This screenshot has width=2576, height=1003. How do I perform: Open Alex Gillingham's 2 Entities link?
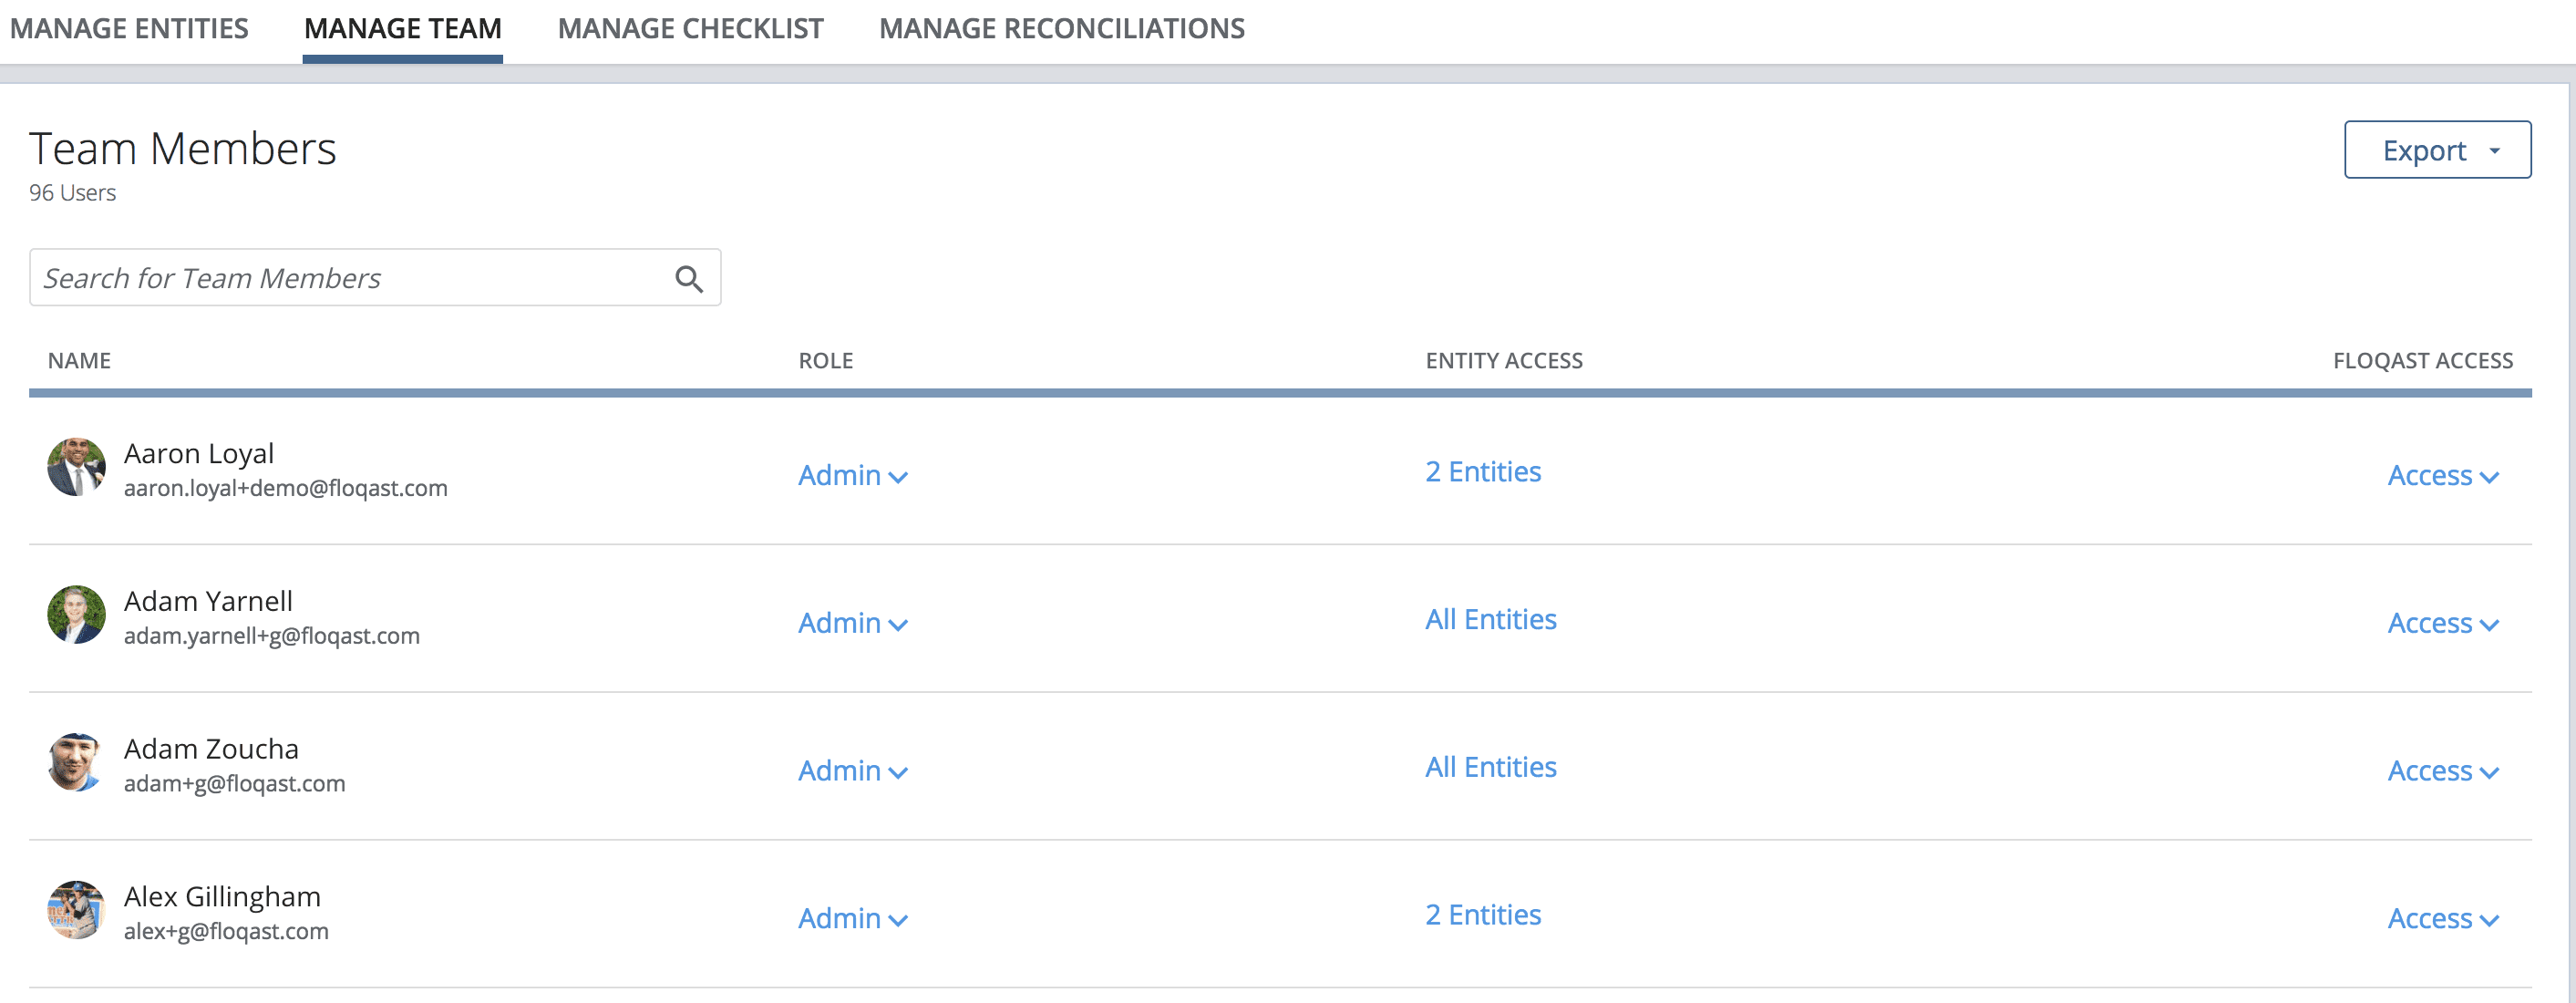point(1483,915)
